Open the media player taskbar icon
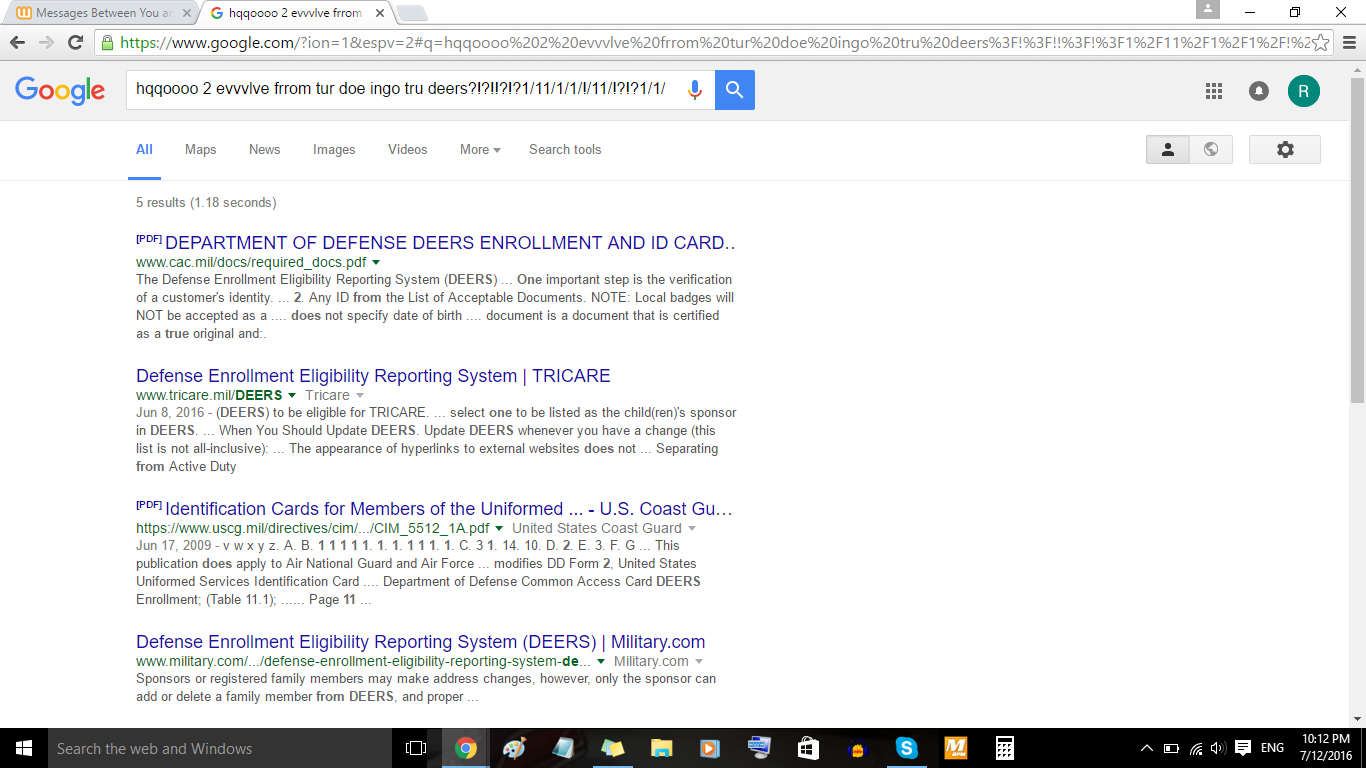This screenshot has height=768, width=1366. pyautogui.click(x=709, y=748)
